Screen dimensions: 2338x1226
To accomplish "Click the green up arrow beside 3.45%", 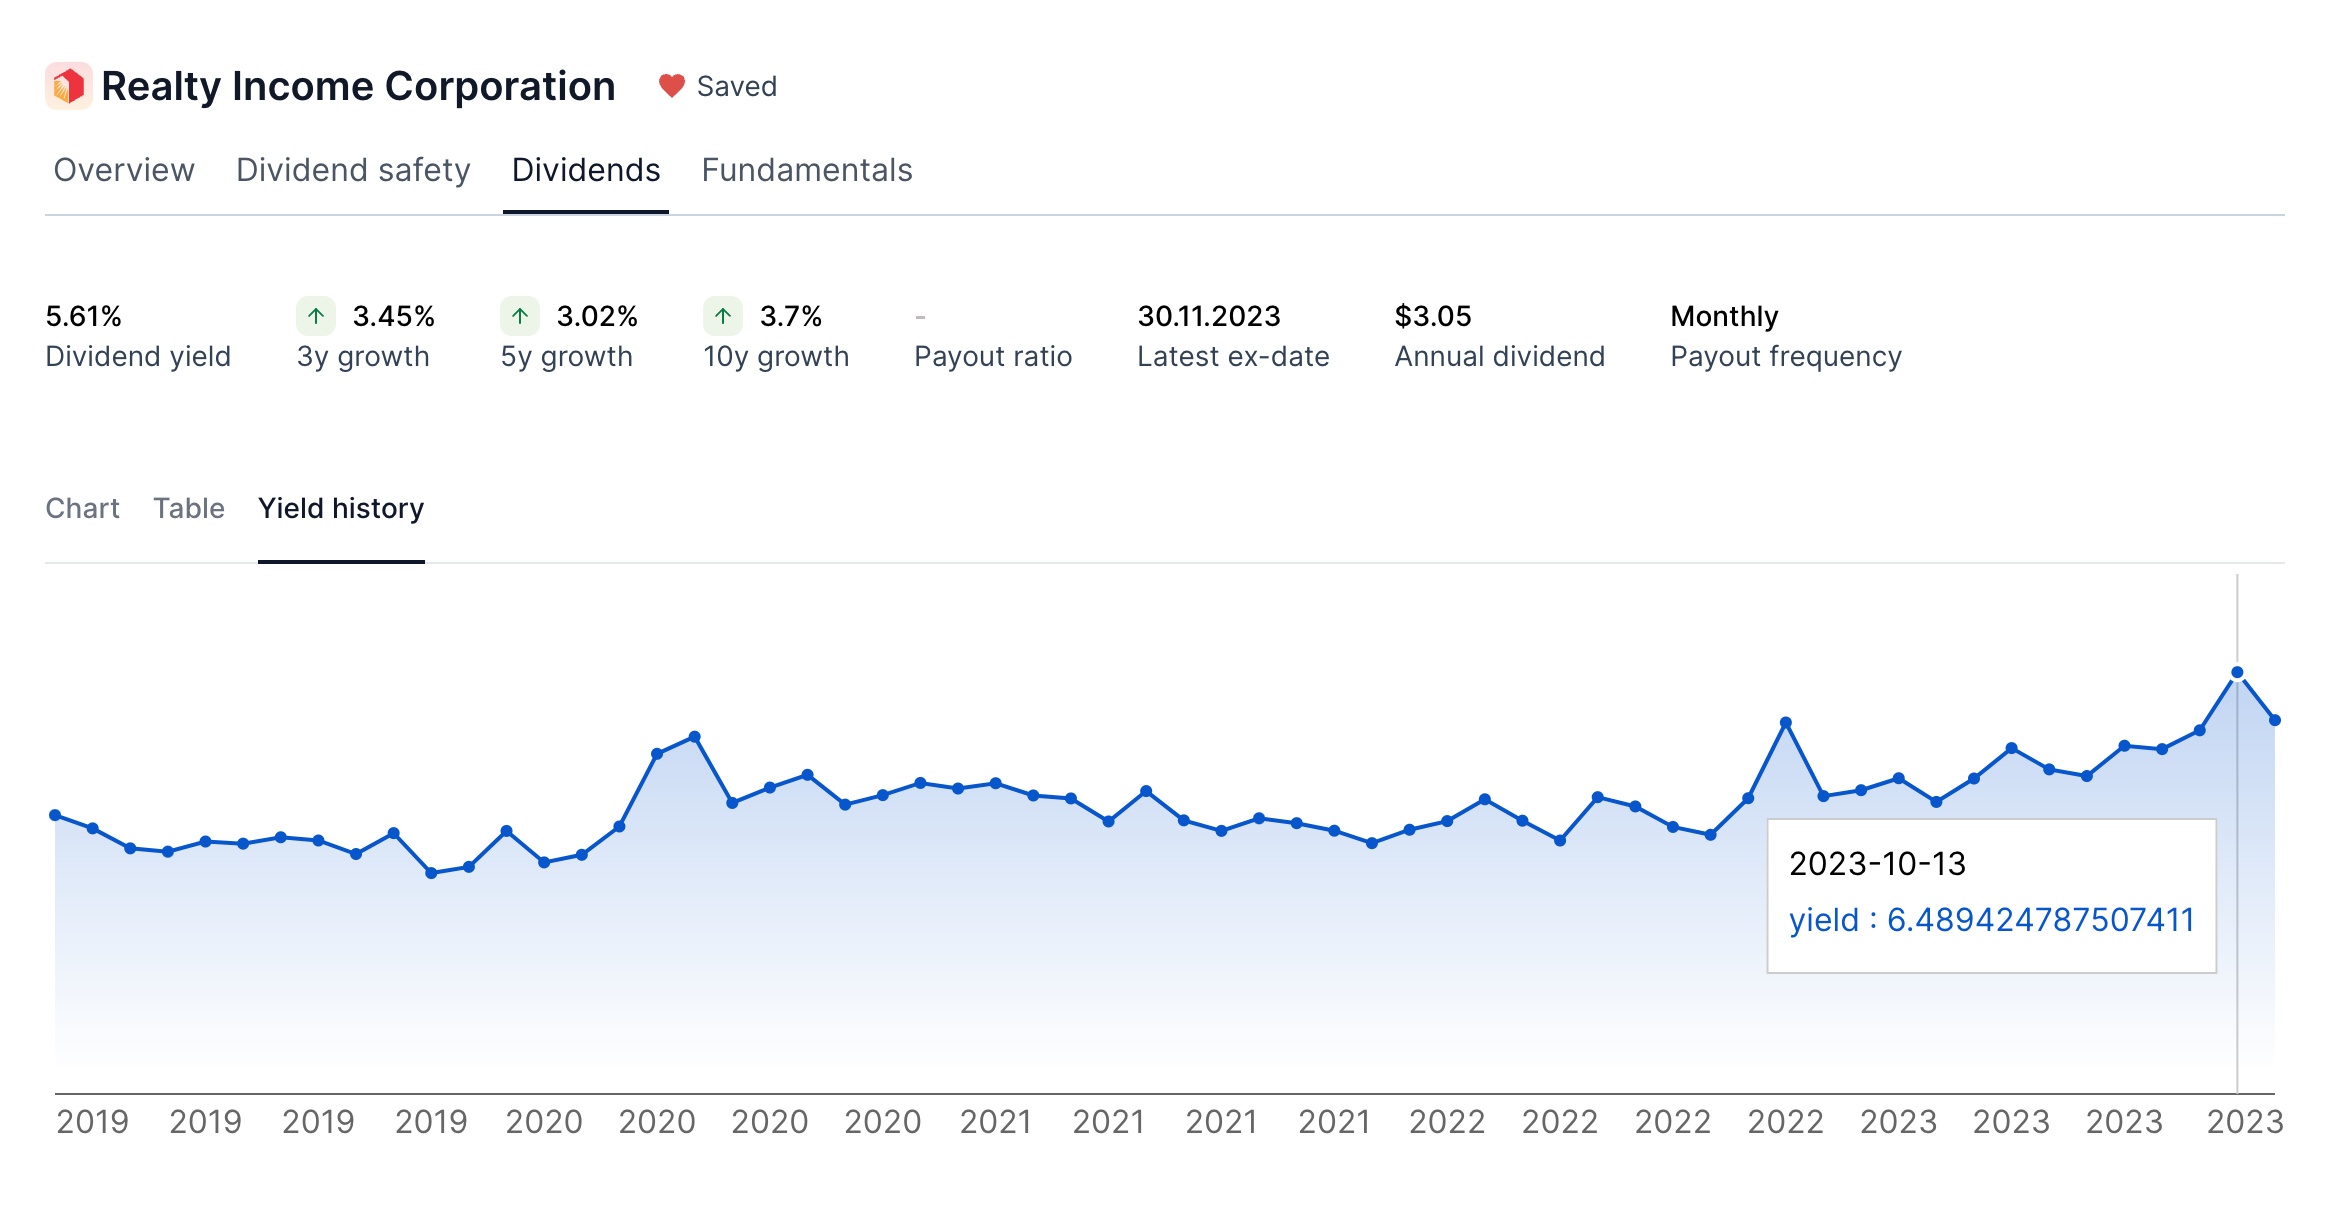I will click(316, 316).
